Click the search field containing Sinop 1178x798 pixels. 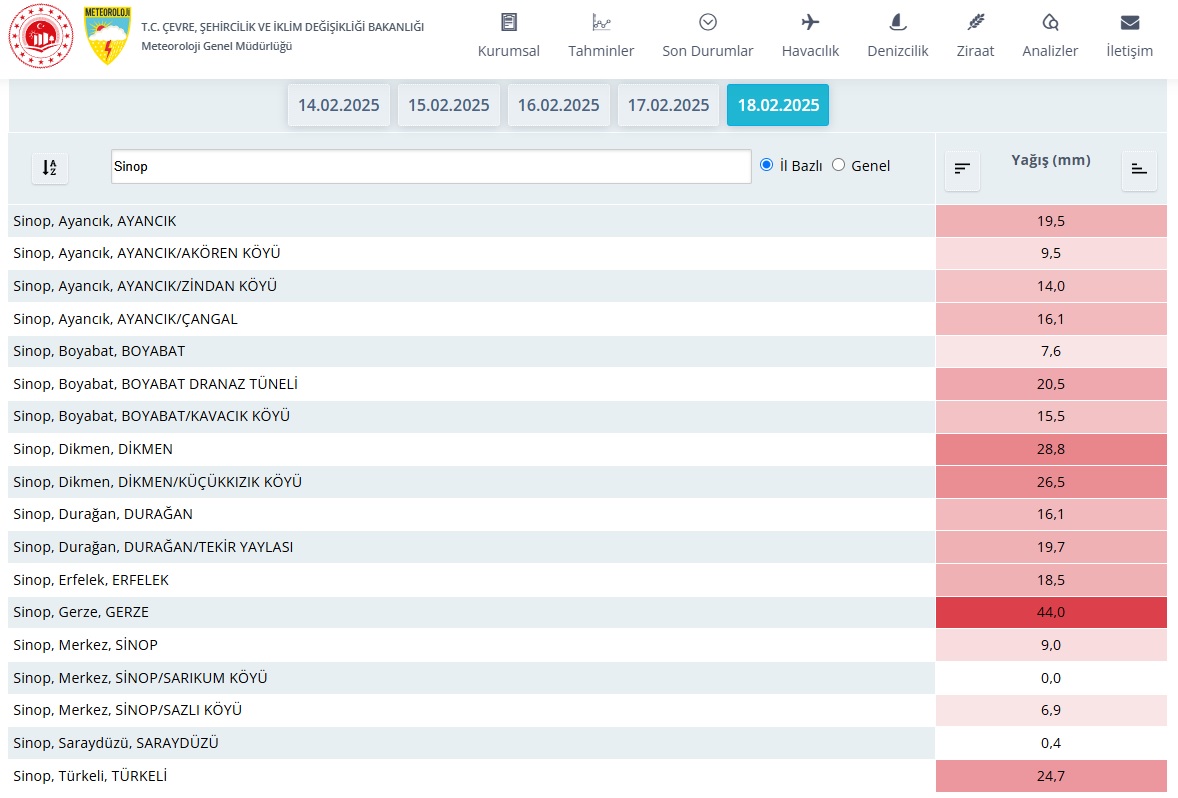pos(430,167)
